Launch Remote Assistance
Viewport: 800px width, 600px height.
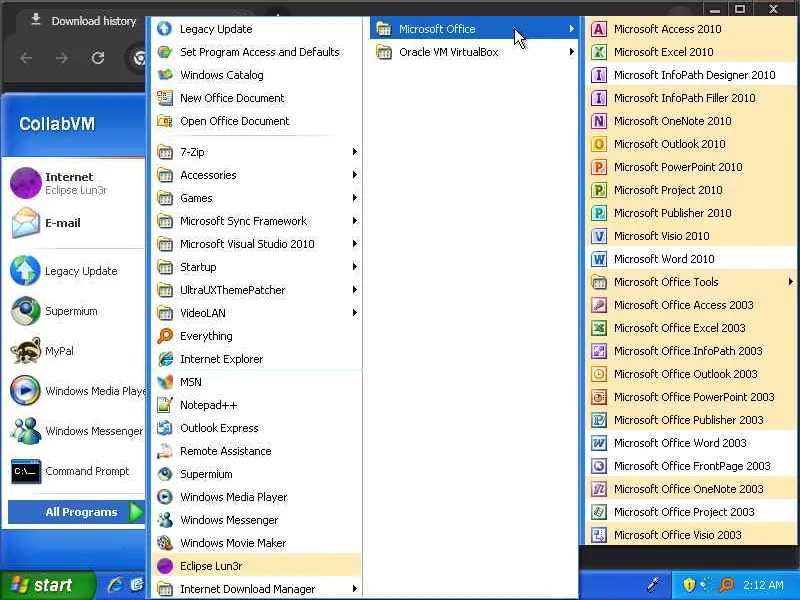point(257,451)
